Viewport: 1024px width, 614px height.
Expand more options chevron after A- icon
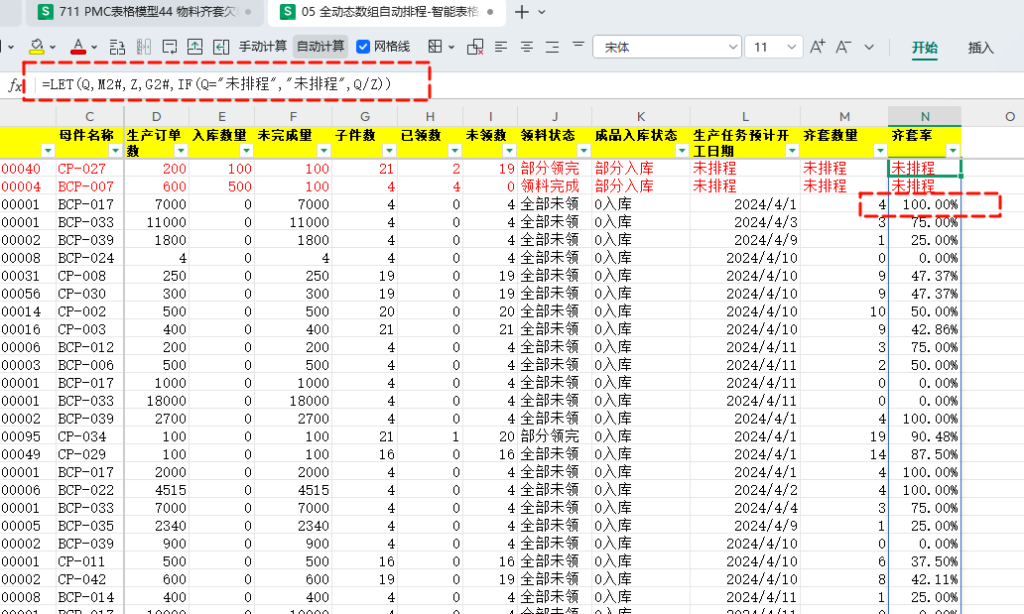[x=869, y=47]
